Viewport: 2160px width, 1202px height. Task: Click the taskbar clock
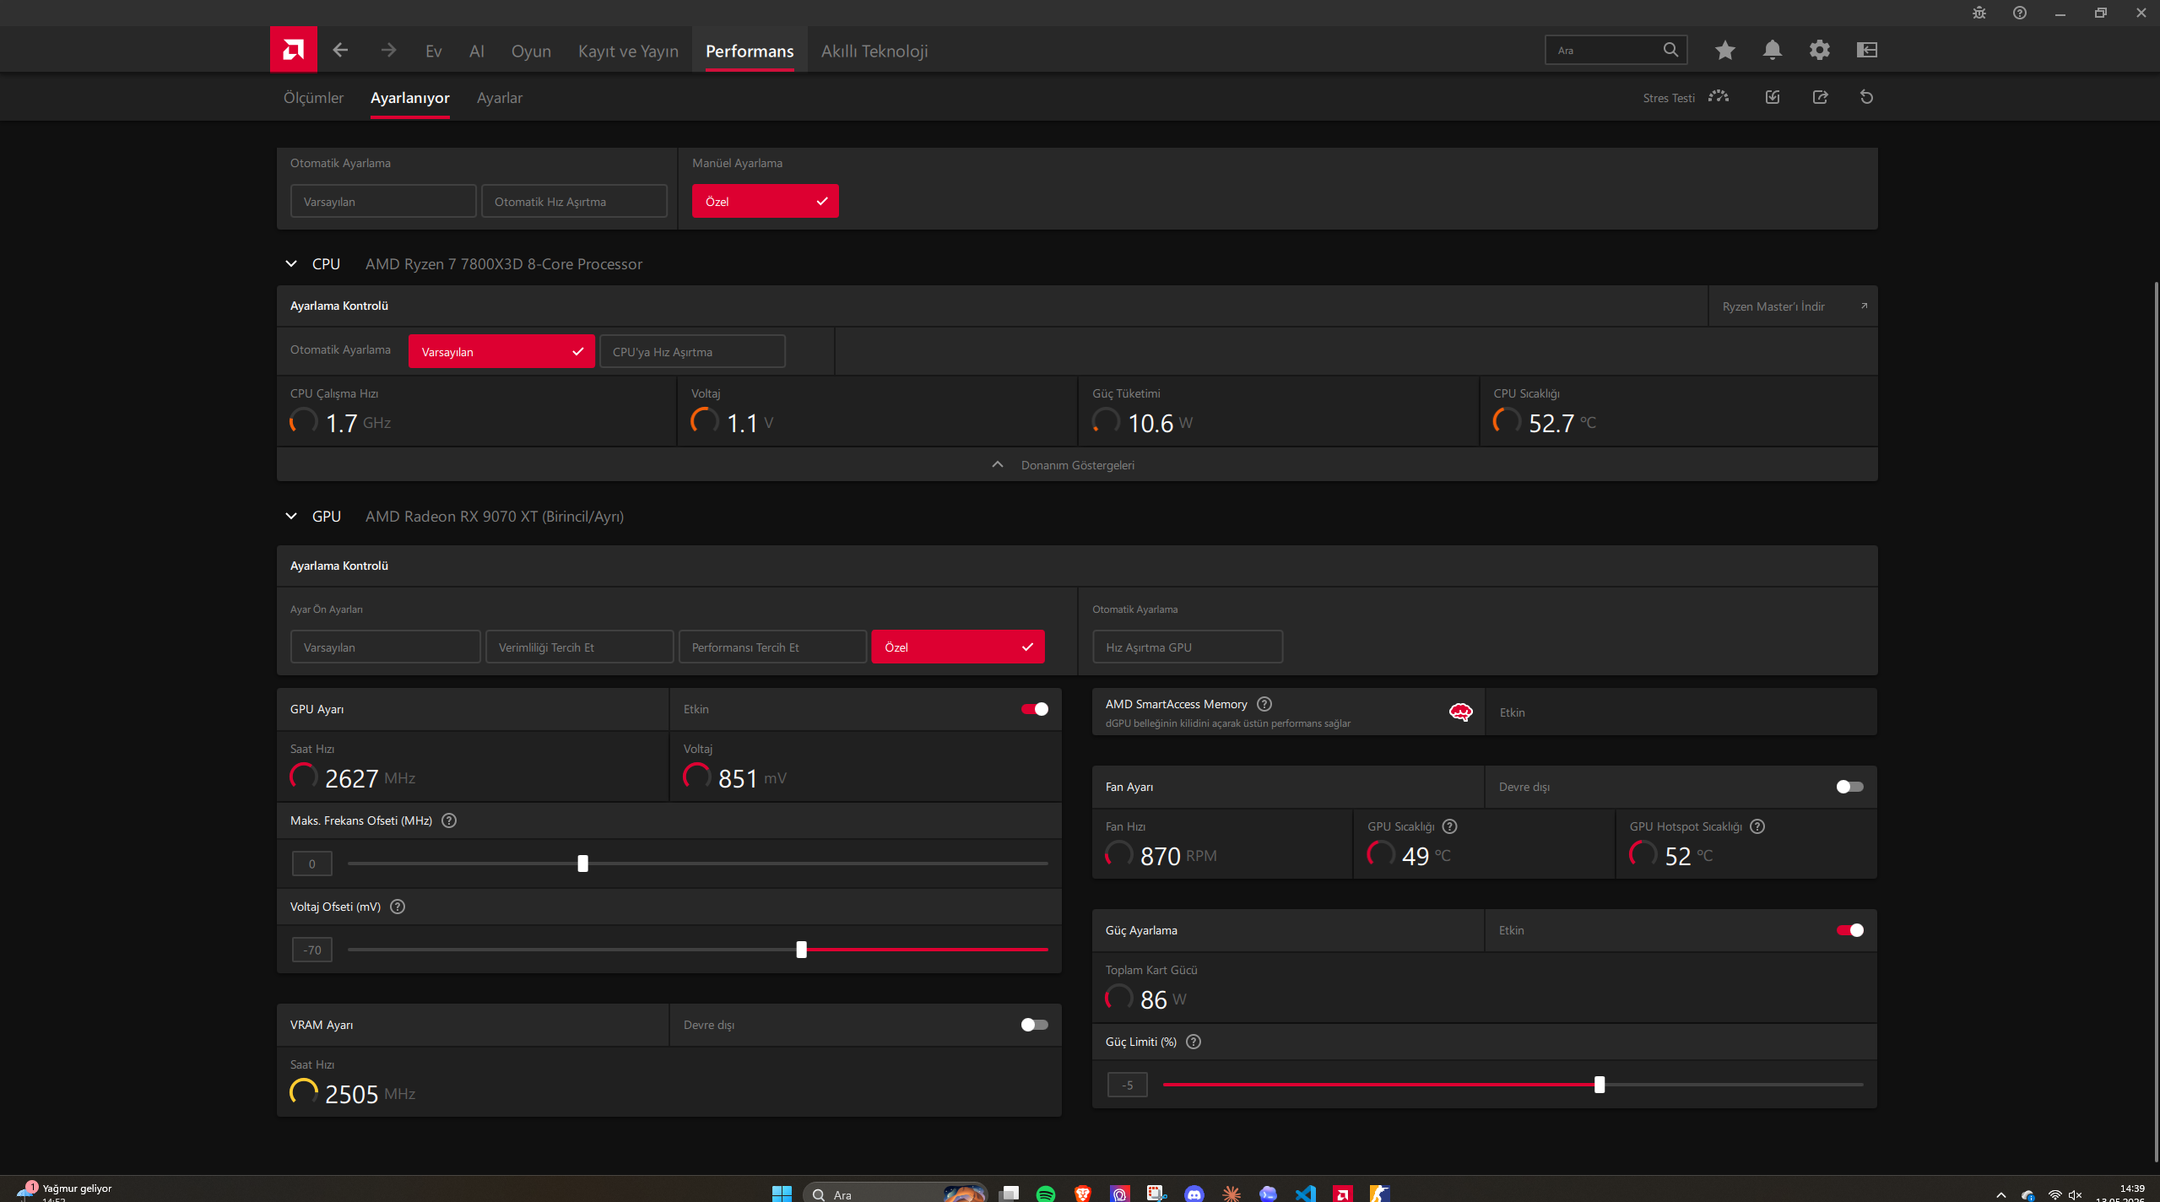point(2120,1193)
